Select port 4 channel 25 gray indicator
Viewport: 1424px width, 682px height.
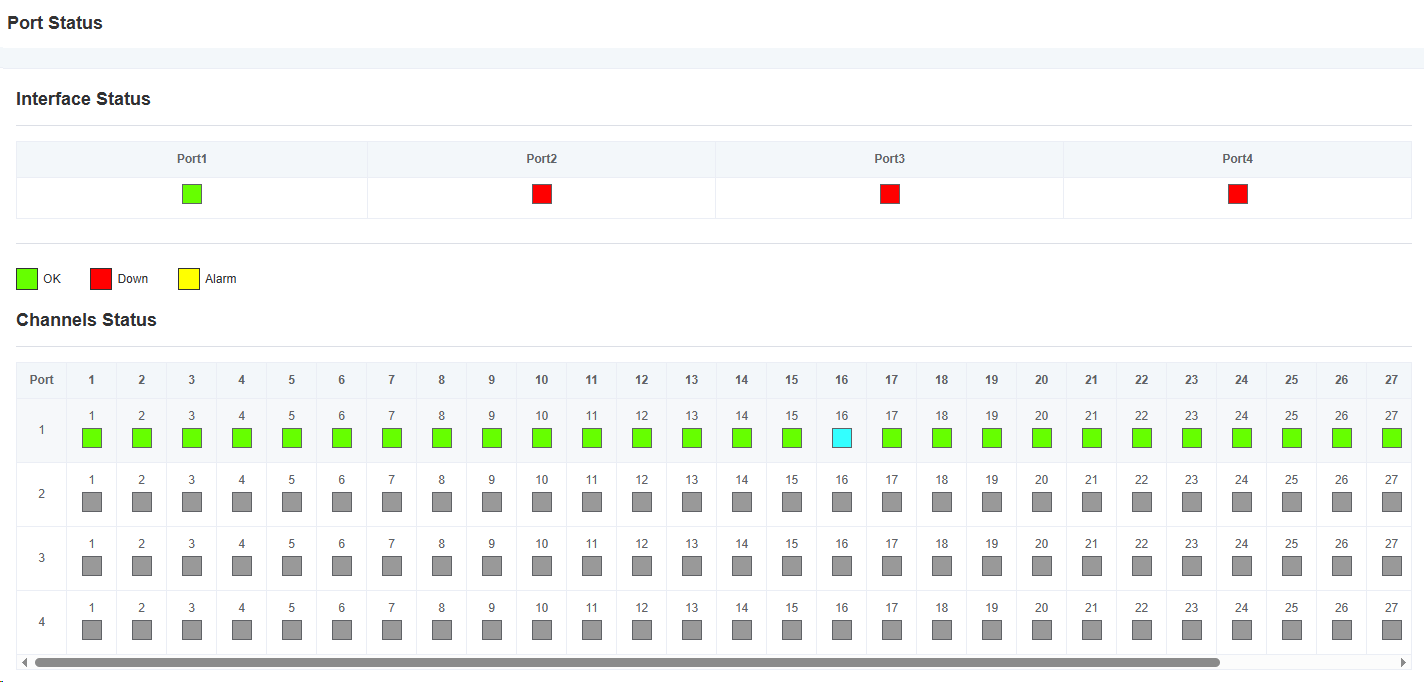1292,630
